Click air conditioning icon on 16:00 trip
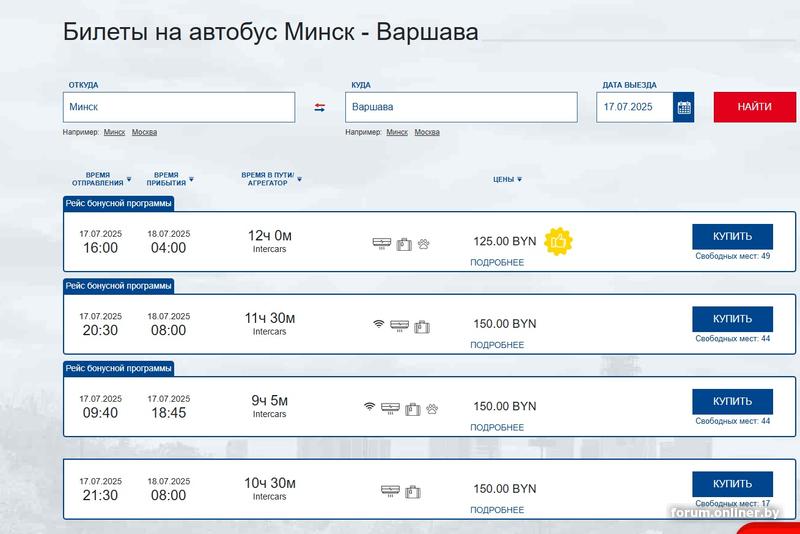Viewport: 800px width, 534px height. point(382,243)
